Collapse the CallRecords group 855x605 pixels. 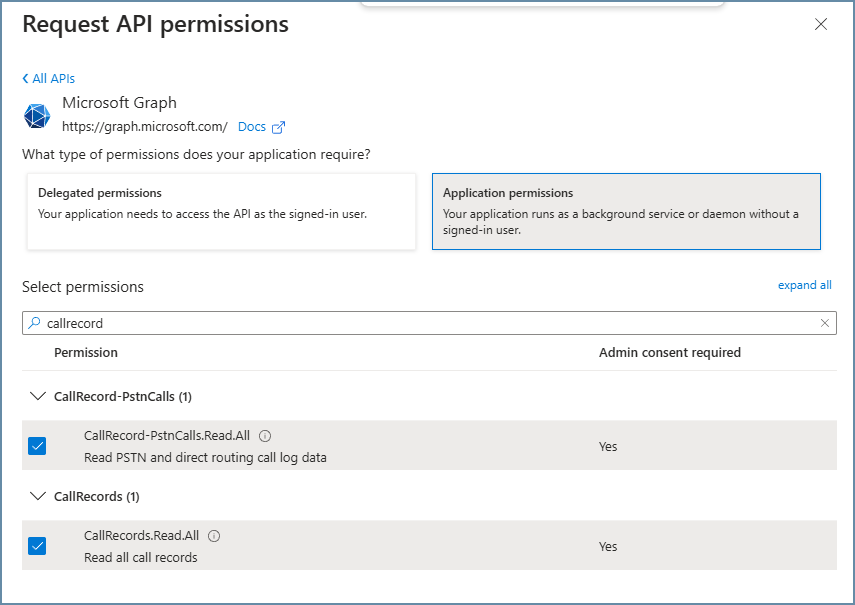pyautogui.click(x=39, y=496)
